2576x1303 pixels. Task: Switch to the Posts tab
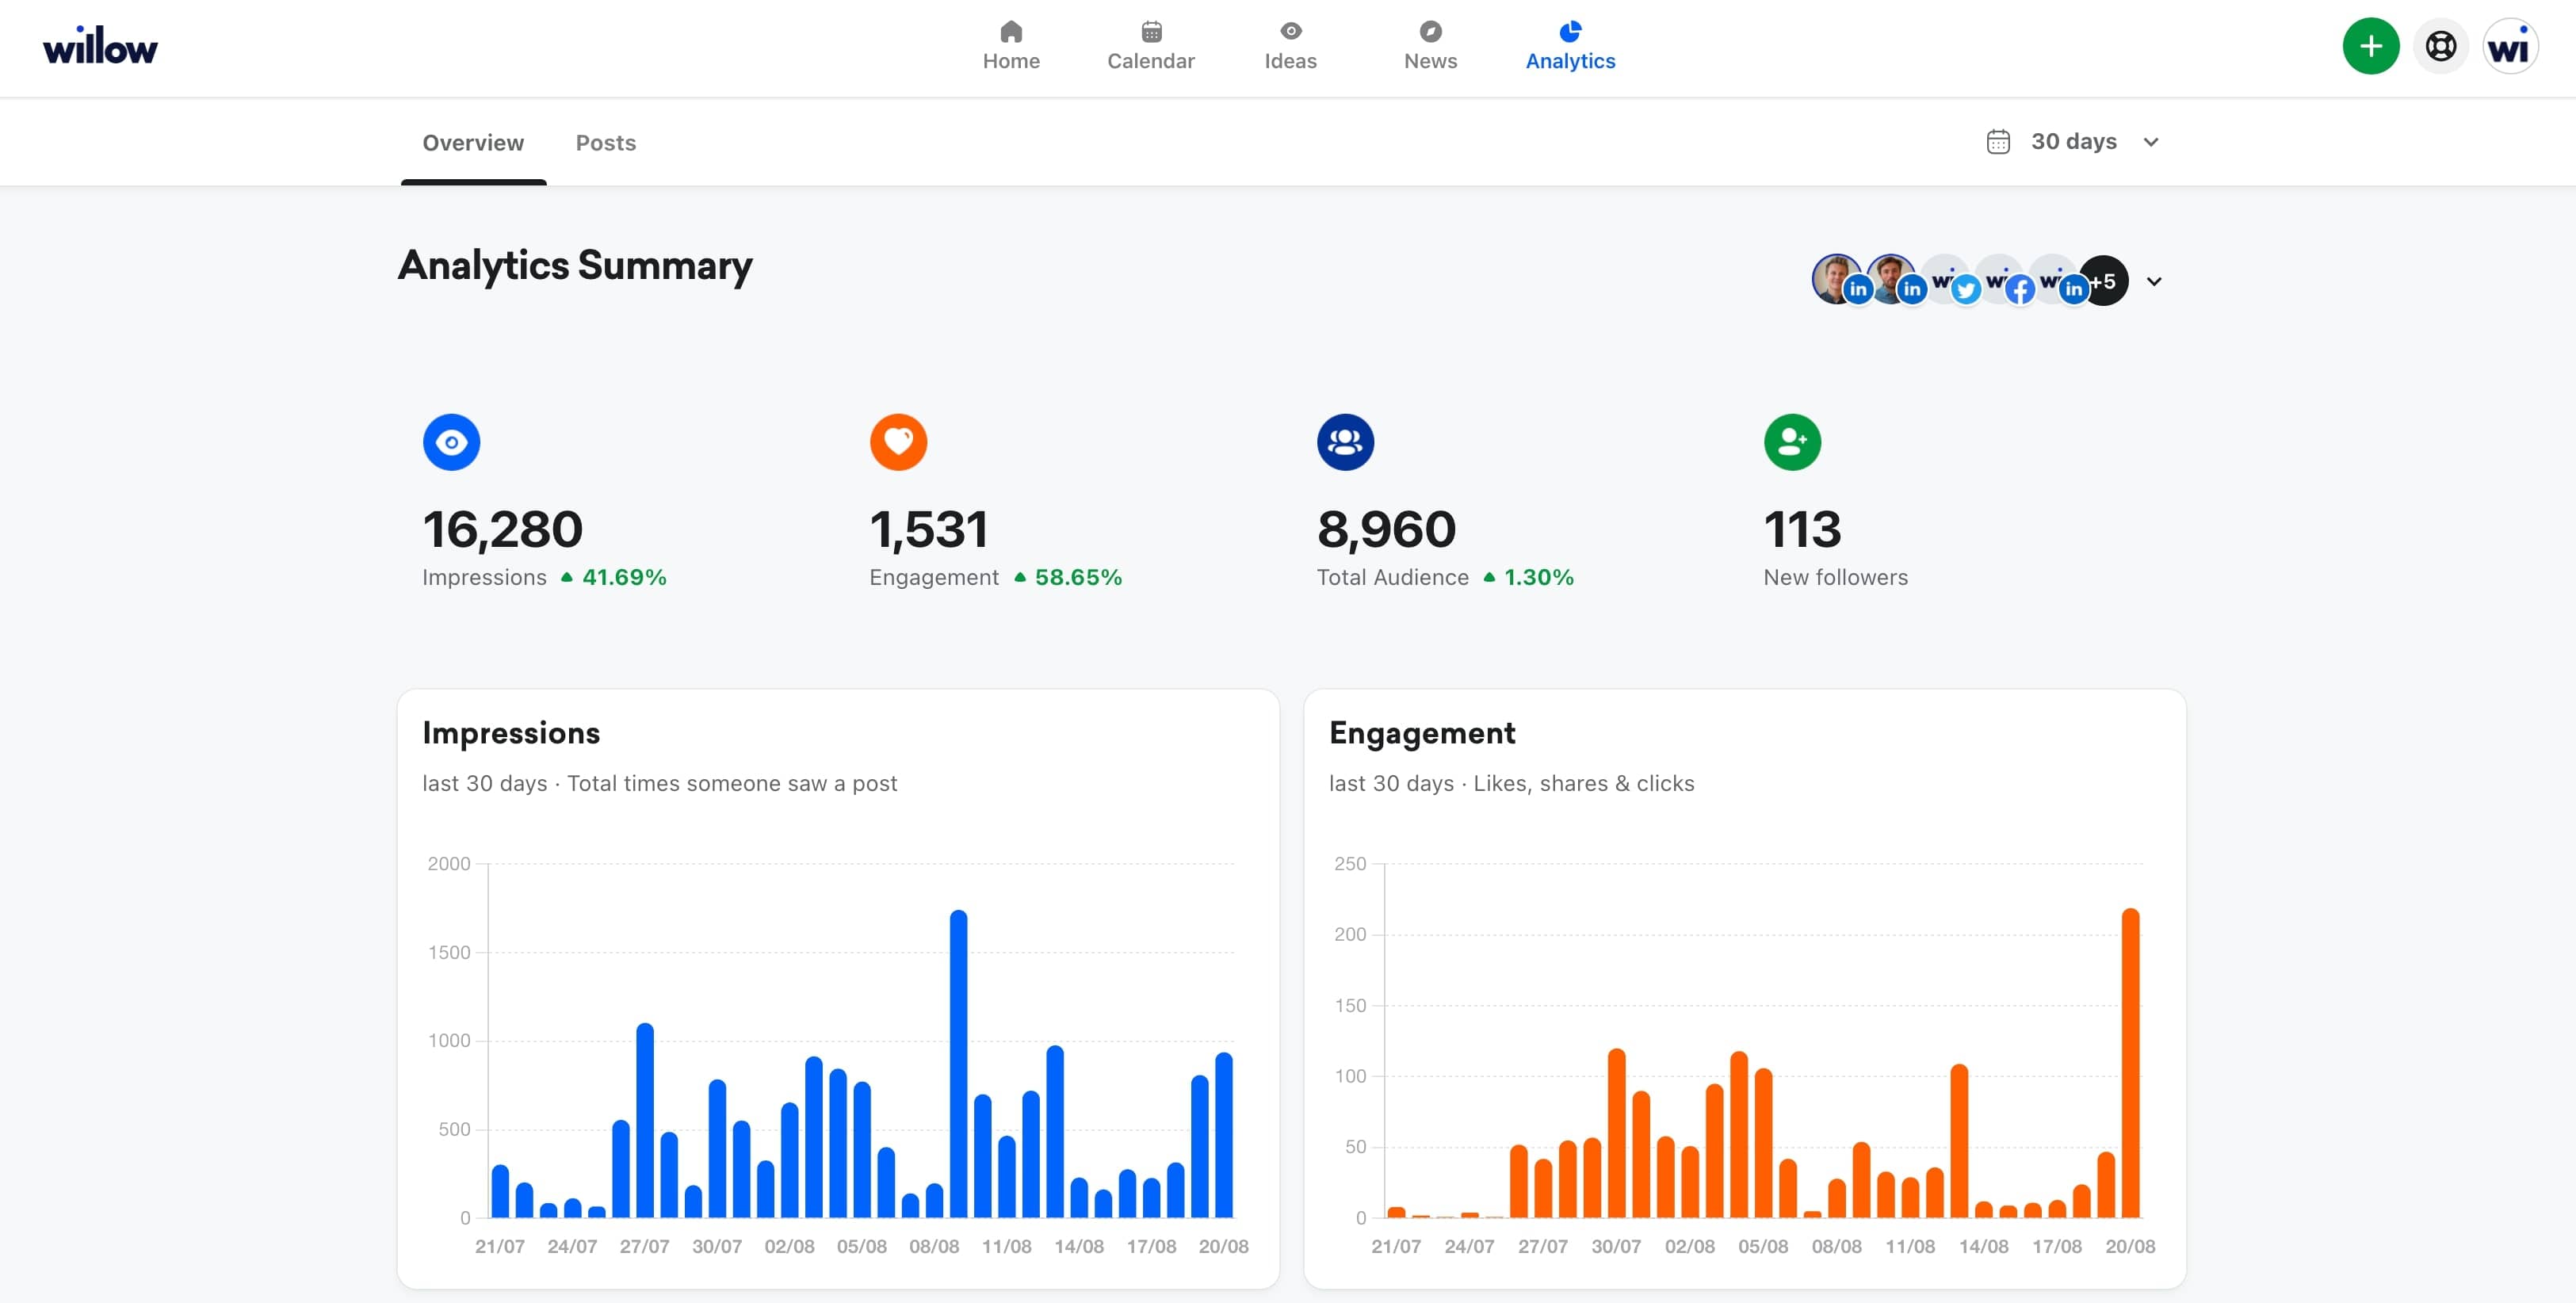point(605,143)
